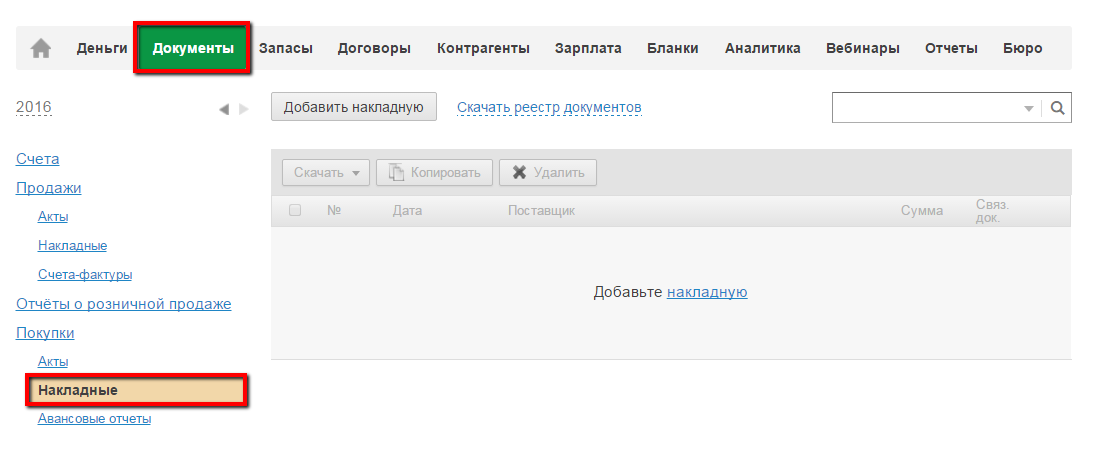Viewport: 1099px width, 468px height.
Task: Open the Бланки menu
Action: [x=673, y=48]
